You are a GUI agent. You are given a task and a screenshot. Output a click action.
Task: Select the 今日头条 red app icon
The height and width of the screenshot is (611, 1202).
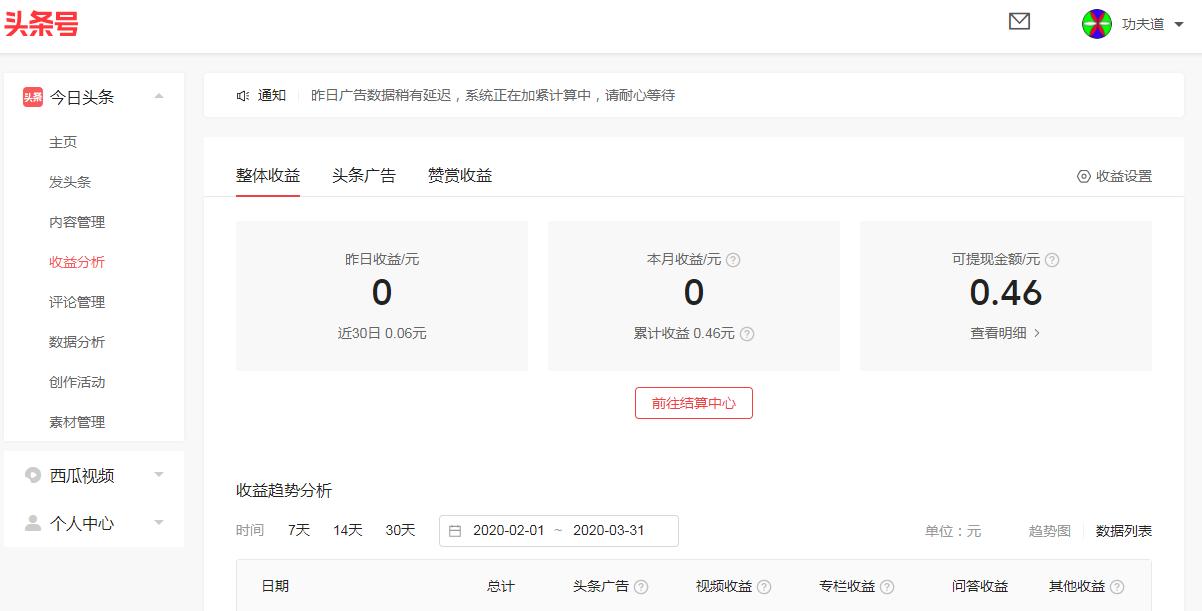(33, 96)
